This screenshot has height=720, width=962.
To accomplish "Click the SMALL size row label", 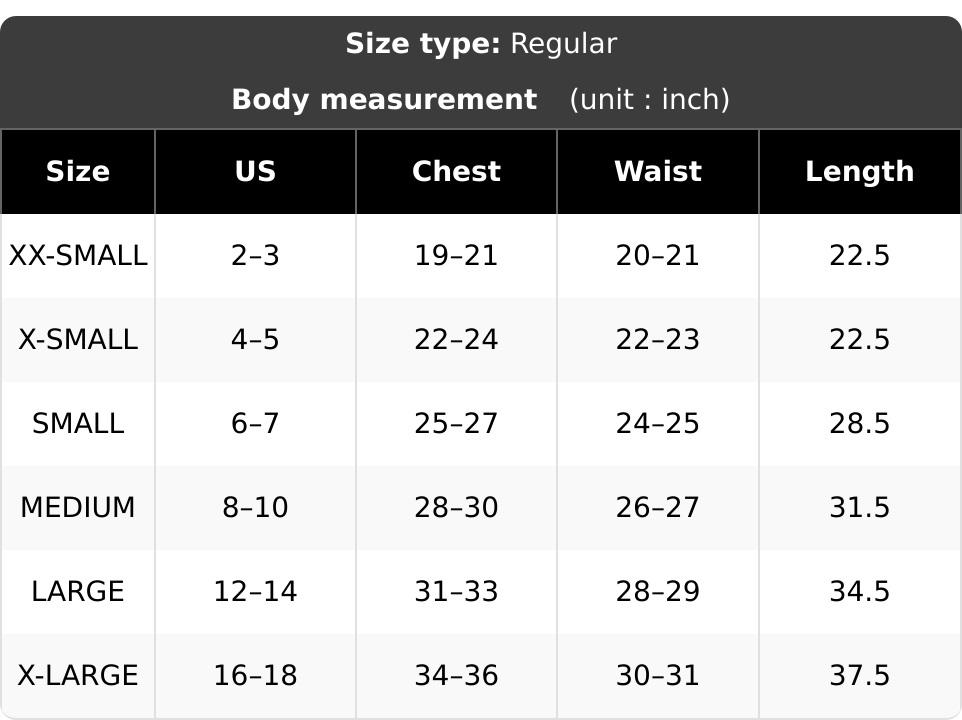I will pos(78,423).
